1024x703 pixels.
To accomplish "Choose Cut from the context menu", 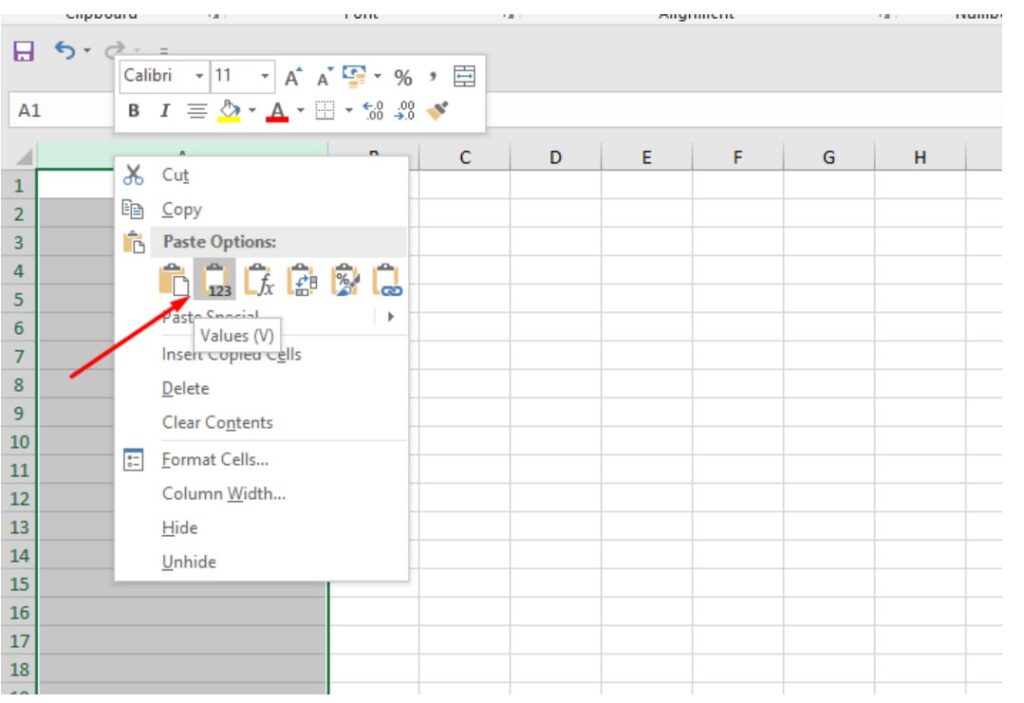I will 175,175.
